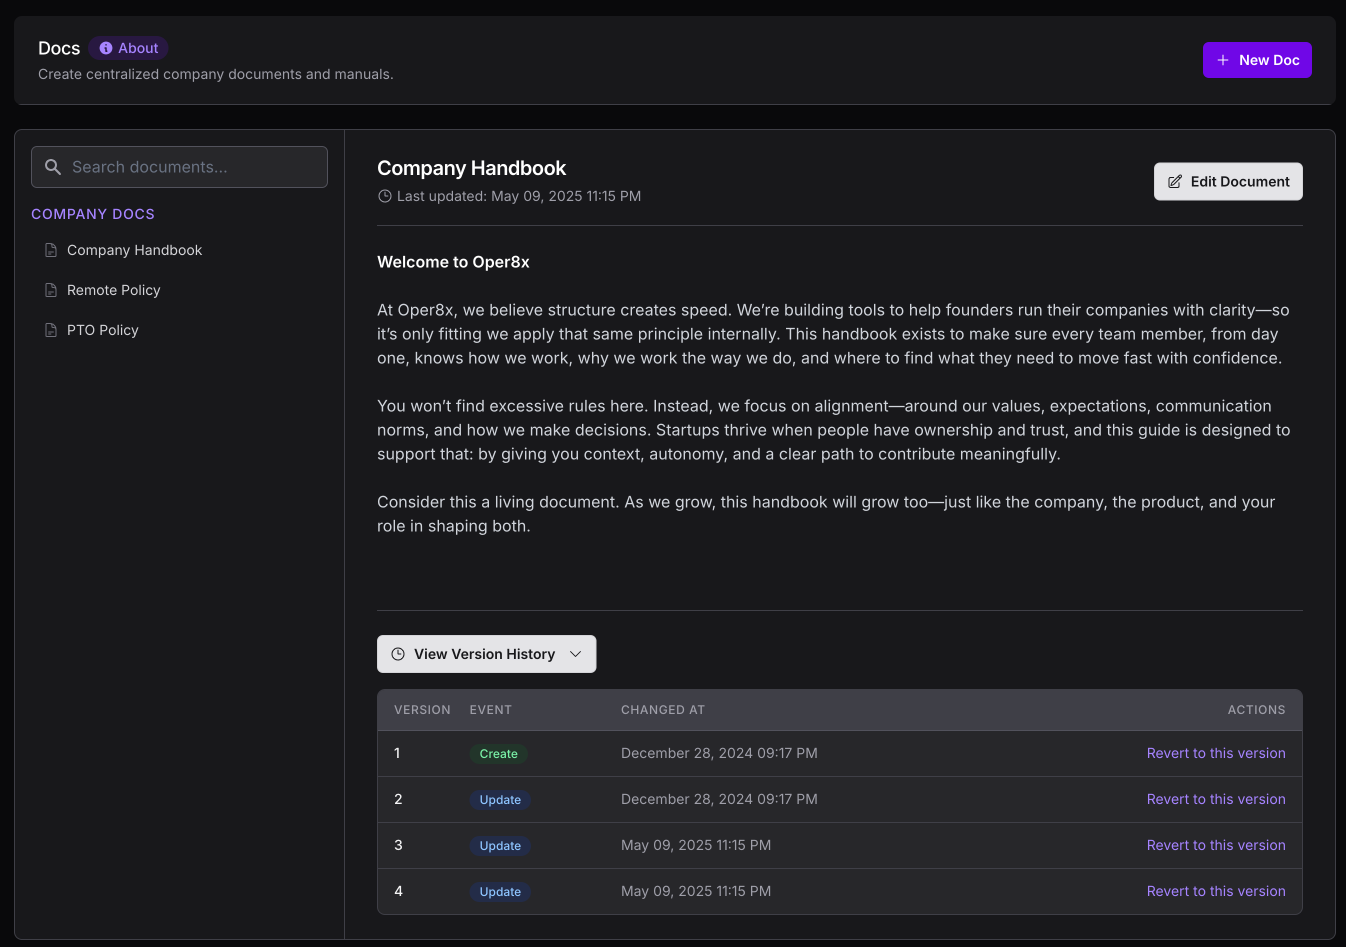Open Company Handbook in the sidebar
Image resolution: width=1346 pixels, height=947 pixels.
[x=134, y=250]
